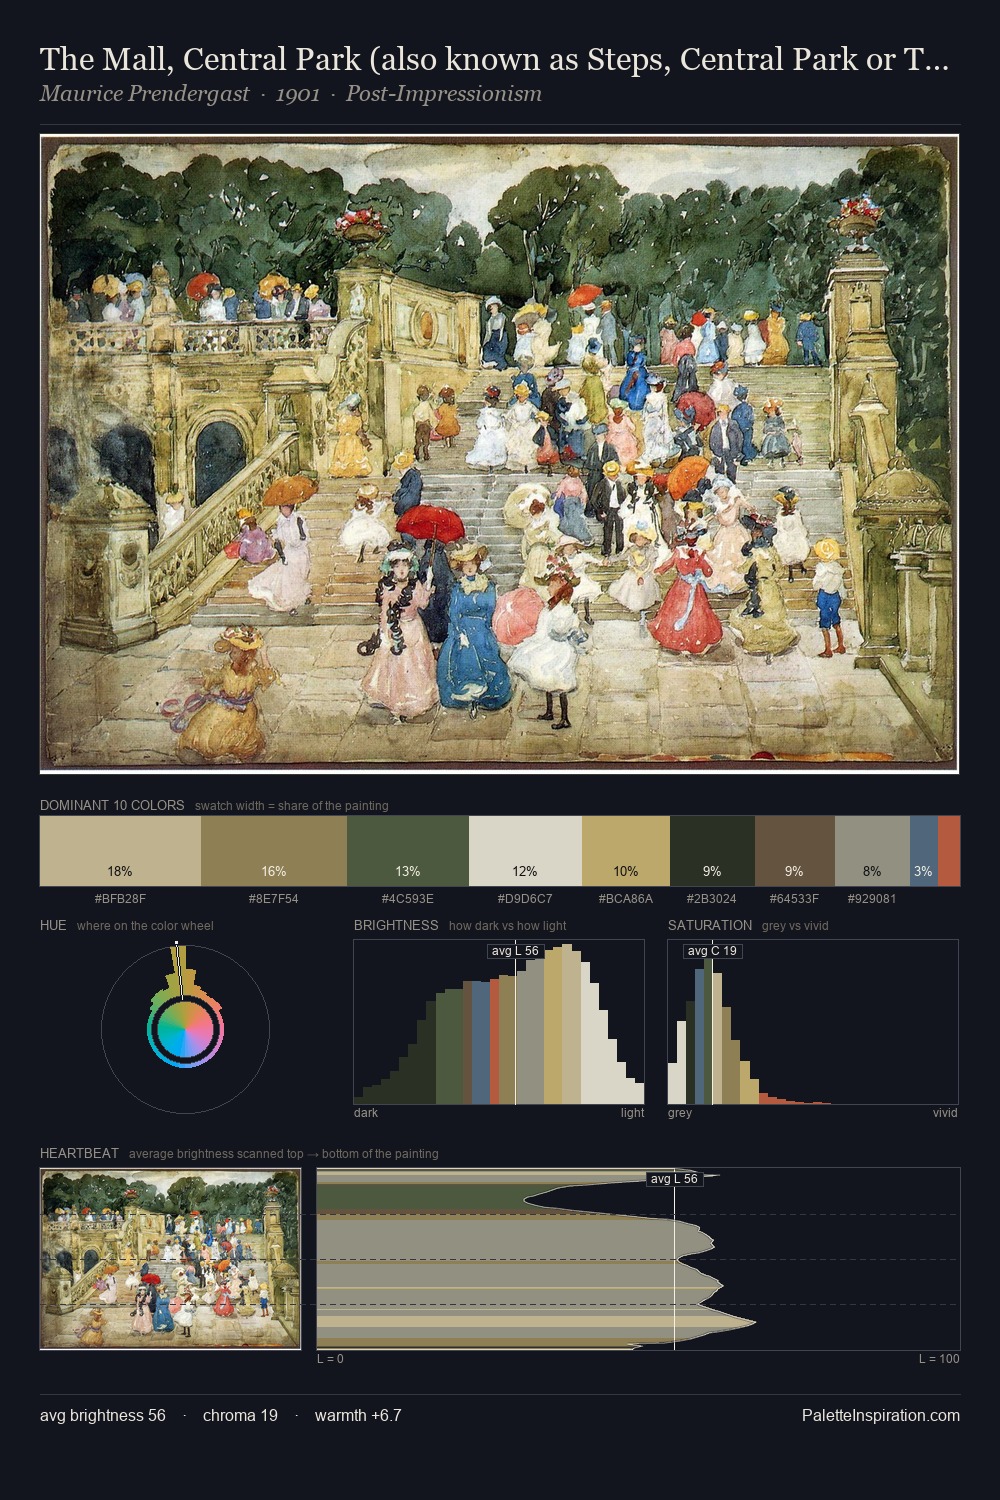Viewport: 1000px width, 1500px height.
Task: Click the SATURATION section label
Action: click(x=710, y=925)
